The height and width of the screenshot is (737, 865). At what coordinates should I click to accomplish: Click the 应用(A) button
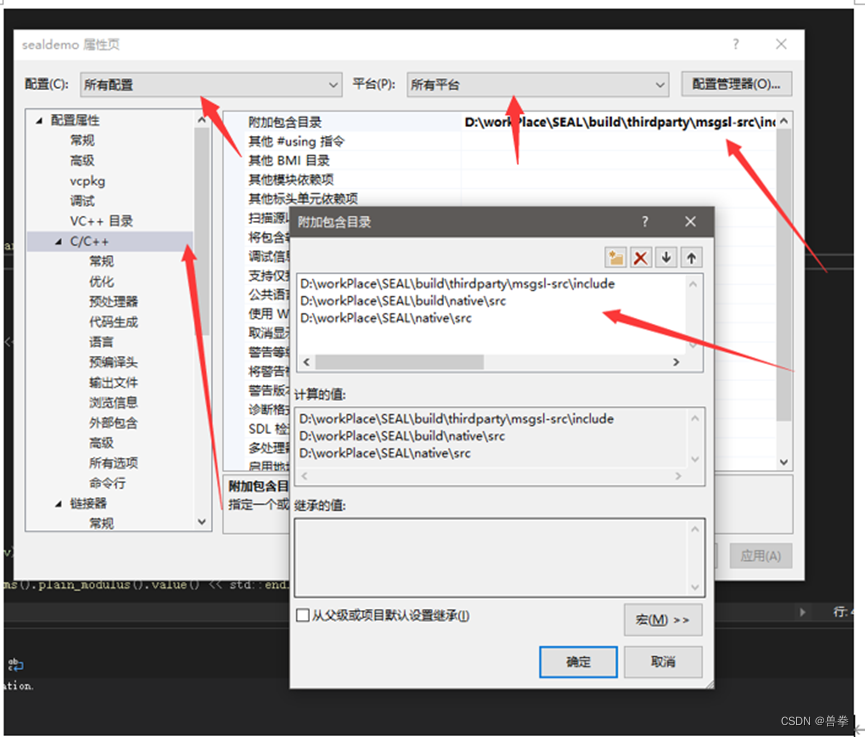(x=761, y=556)
